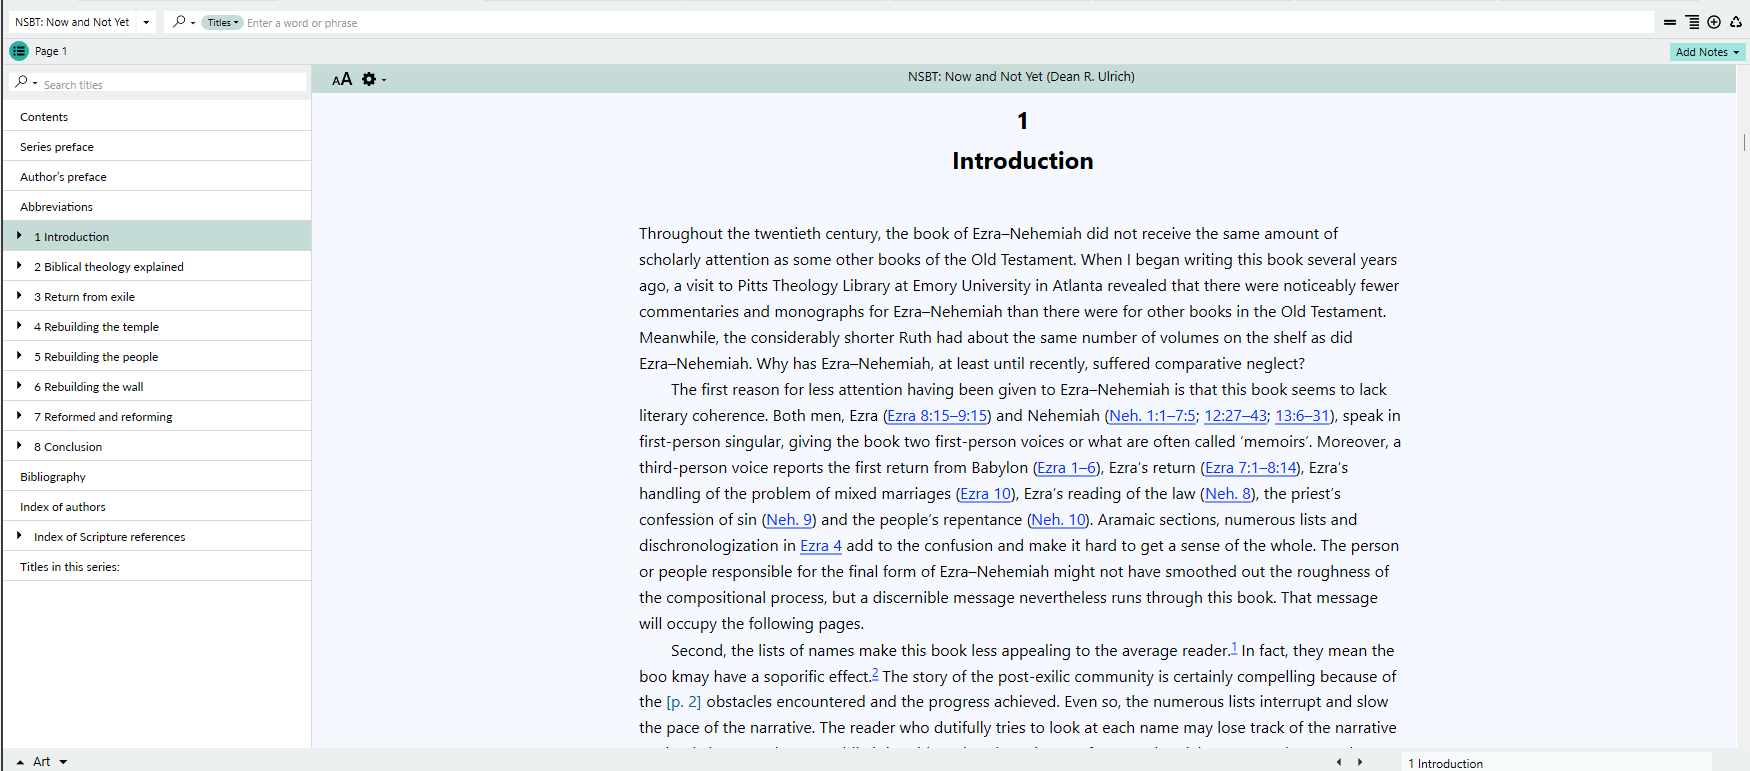1750x771 pixels.
Task: Open the AA text size control
Action: 342,79
